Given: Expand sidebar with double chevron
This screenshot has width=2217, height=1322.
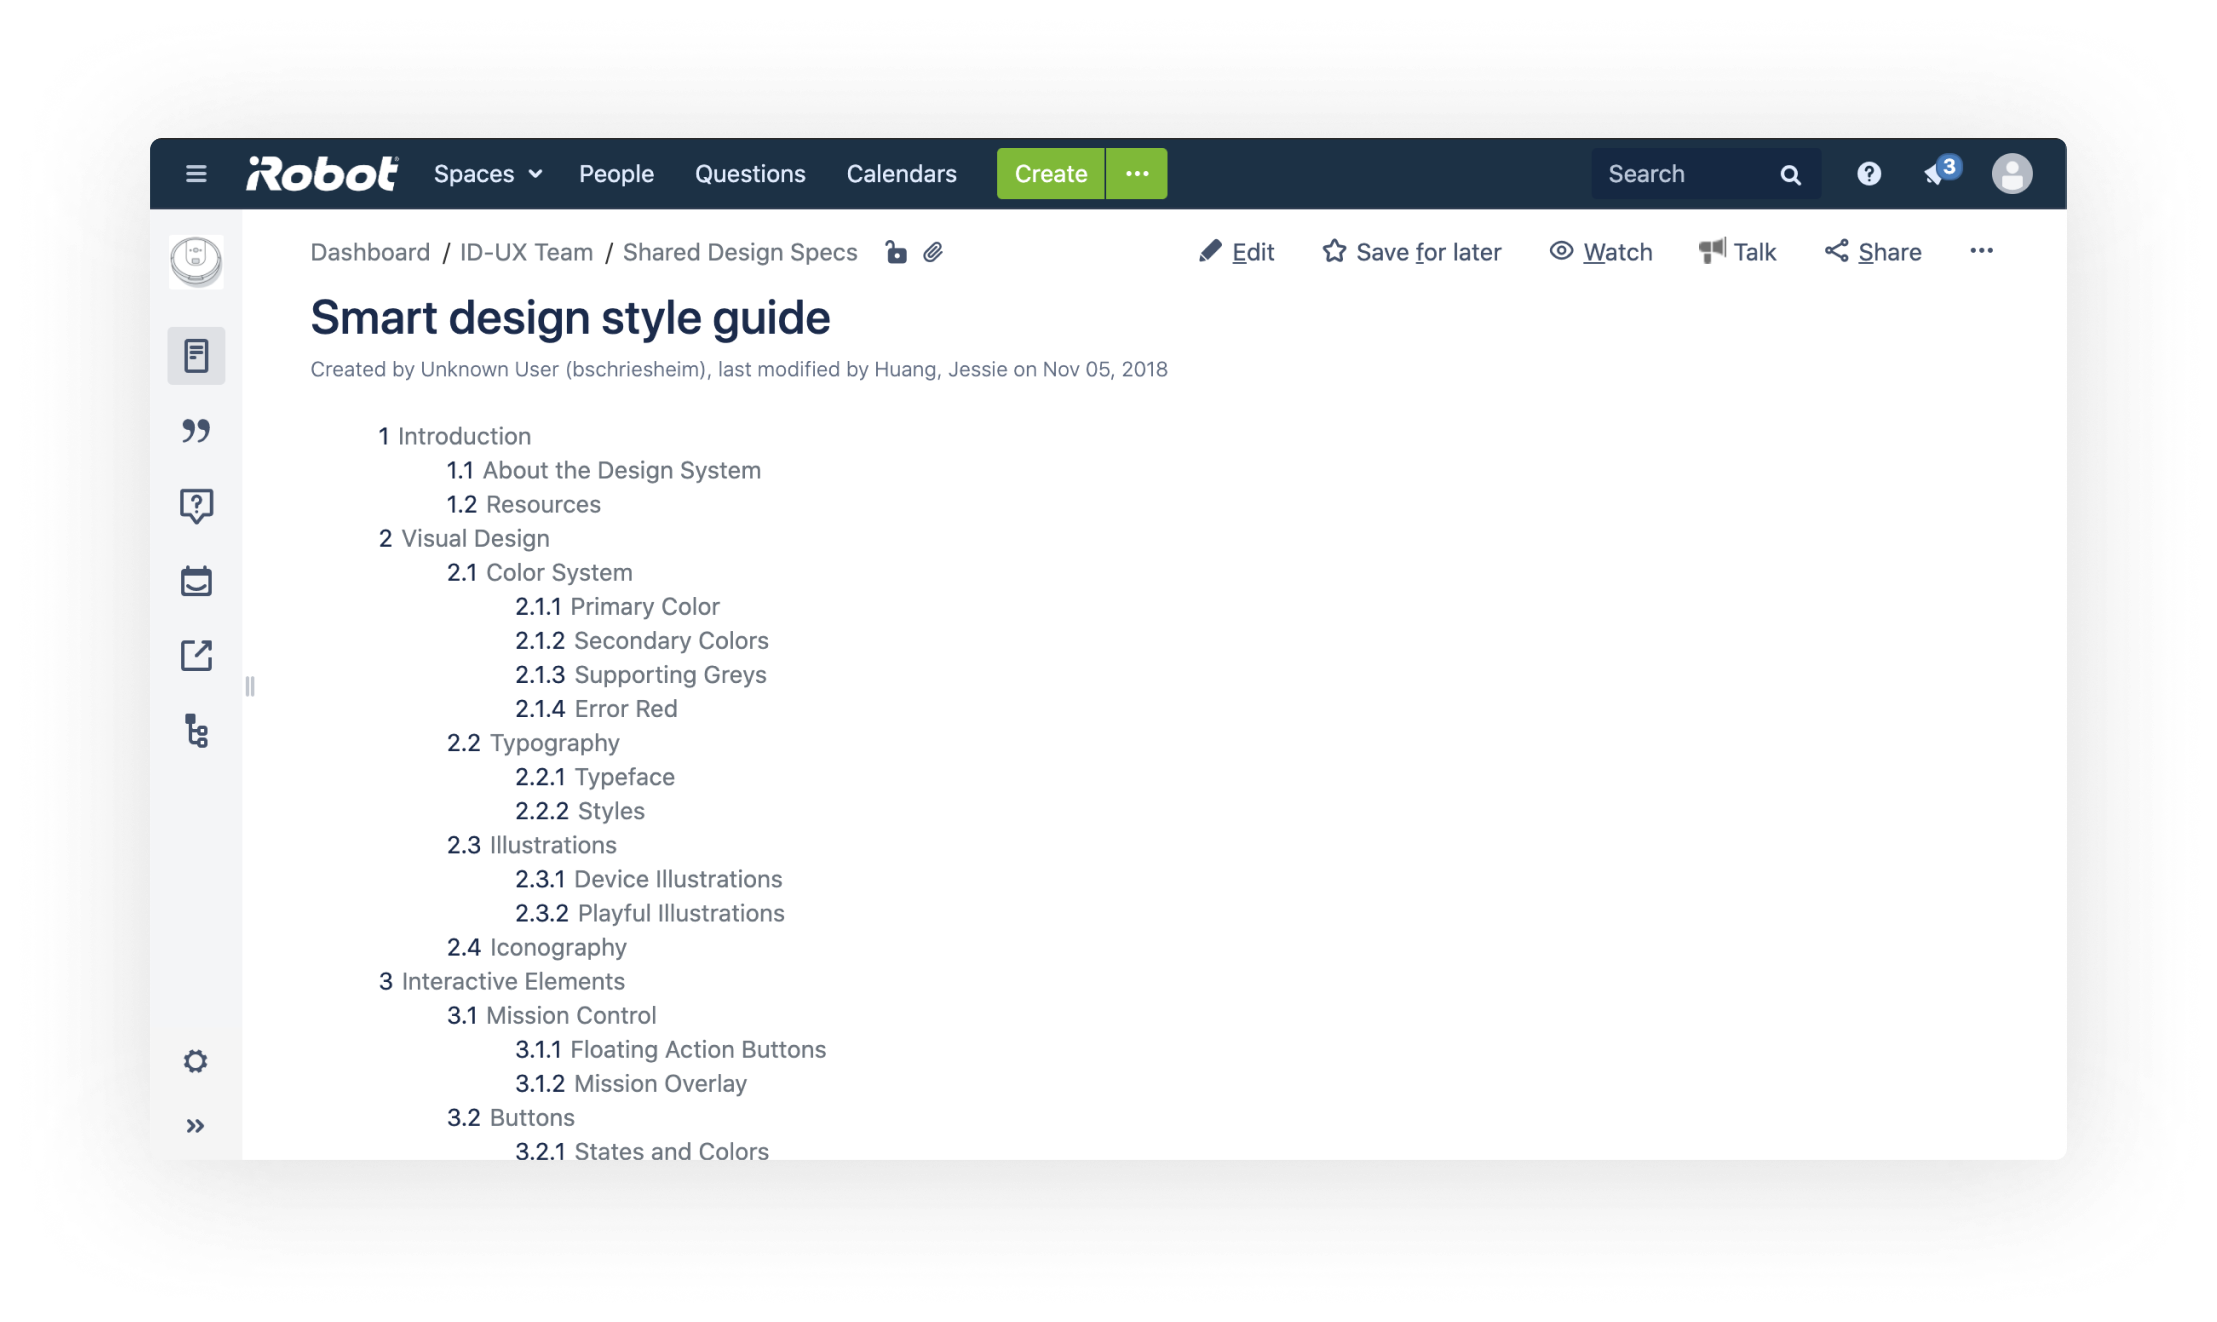Looking at the screenshot, I should click(196, 1126).
